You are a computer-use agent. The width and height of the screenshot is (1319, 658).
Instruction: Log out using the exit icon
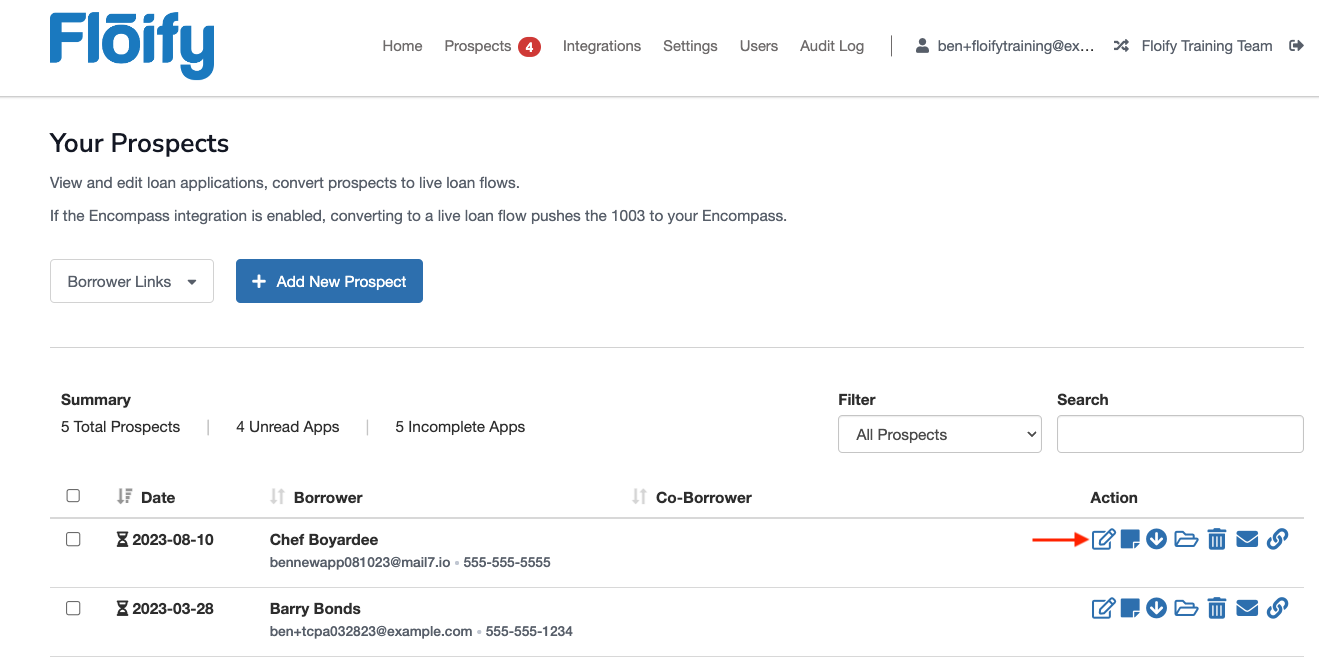[1297, 45]
